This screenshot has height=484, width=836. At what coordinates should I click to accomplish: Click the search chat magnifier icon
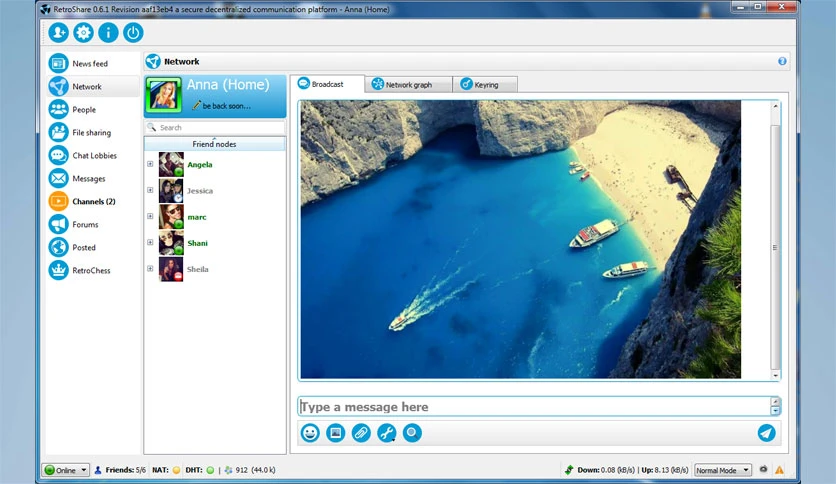point(412,433)
